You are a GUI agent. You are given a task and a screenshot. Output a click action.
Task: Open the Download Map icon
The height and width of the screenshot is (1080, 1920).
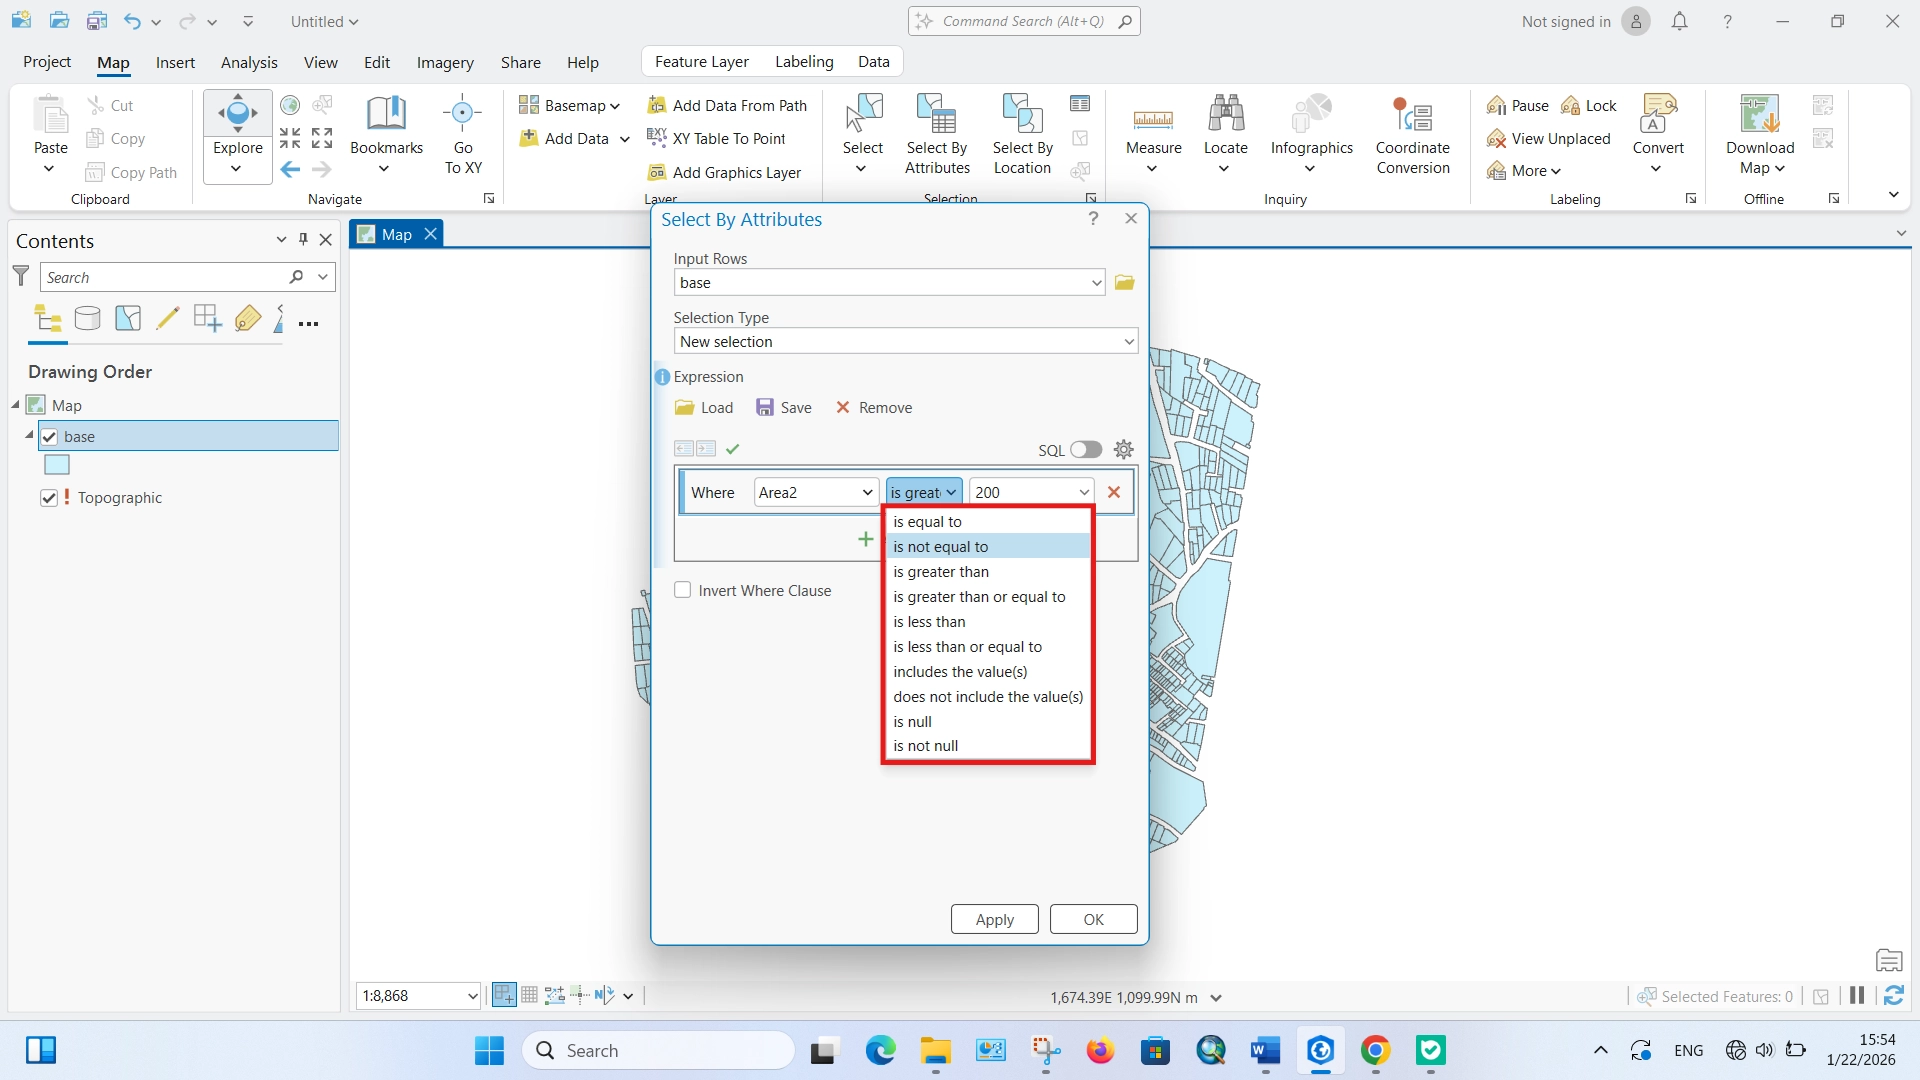click(x=1759, y=113)
